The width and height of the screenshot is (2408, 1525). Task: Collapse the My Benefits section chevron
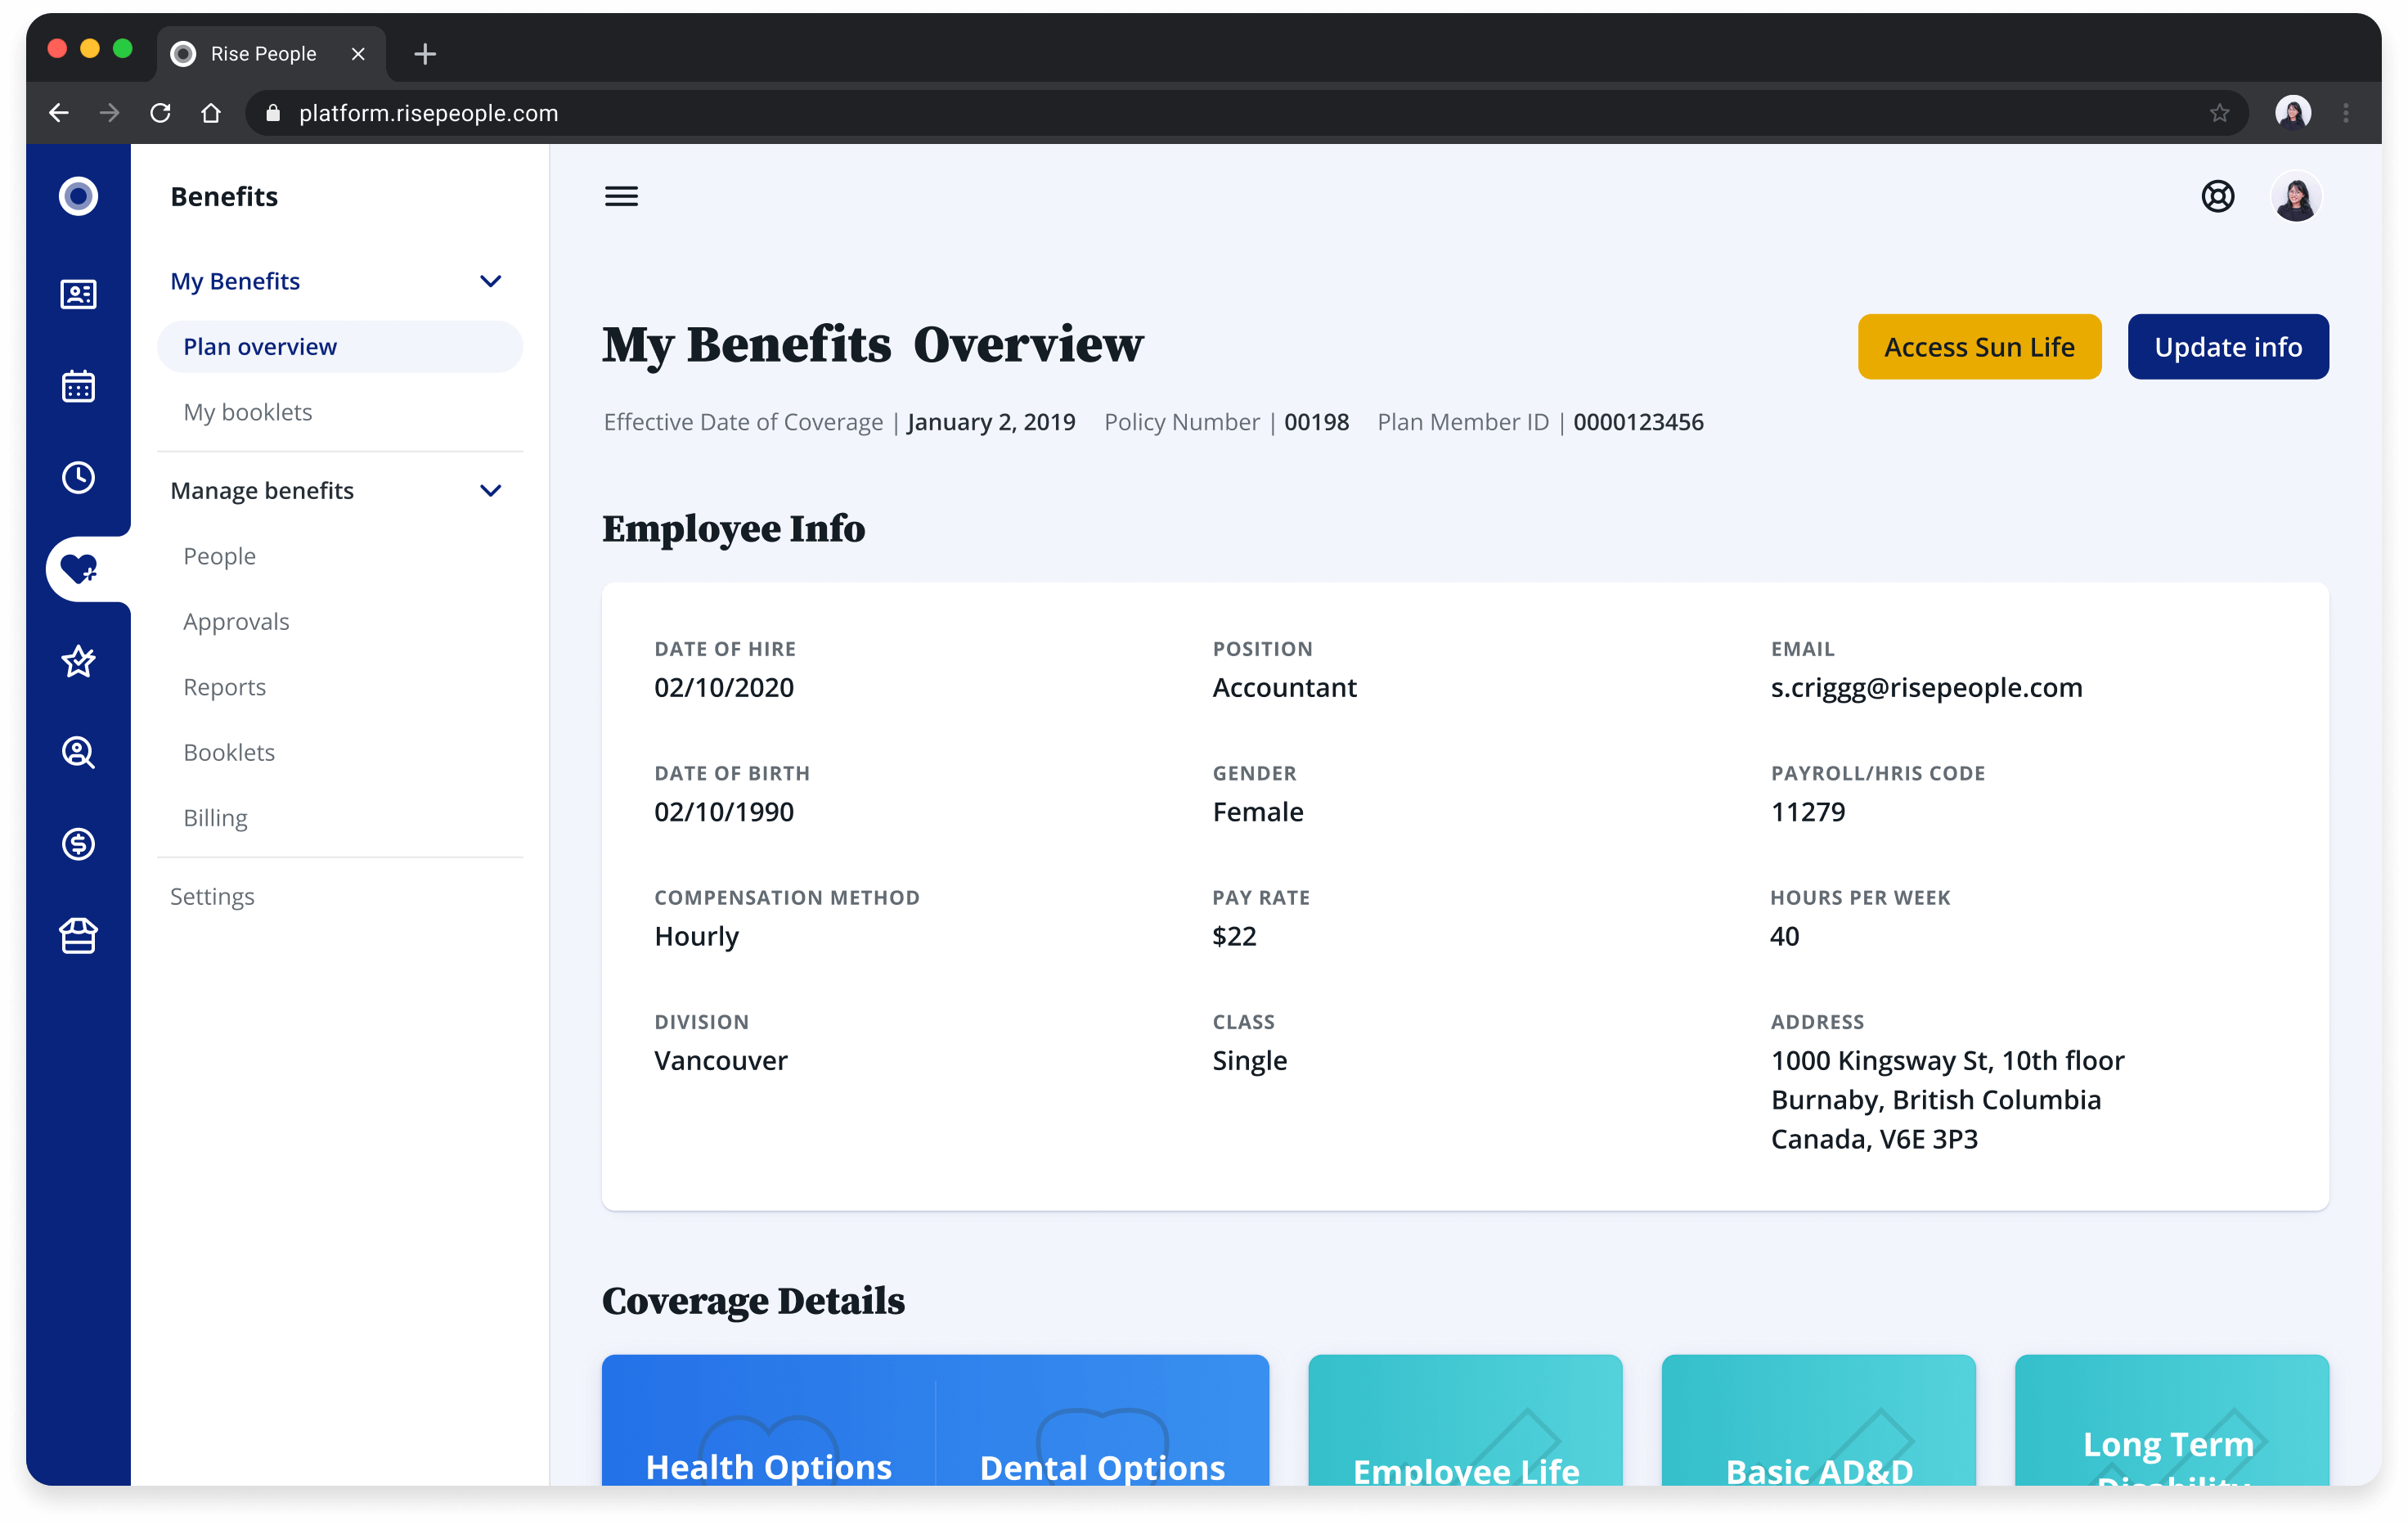[490, 281]
